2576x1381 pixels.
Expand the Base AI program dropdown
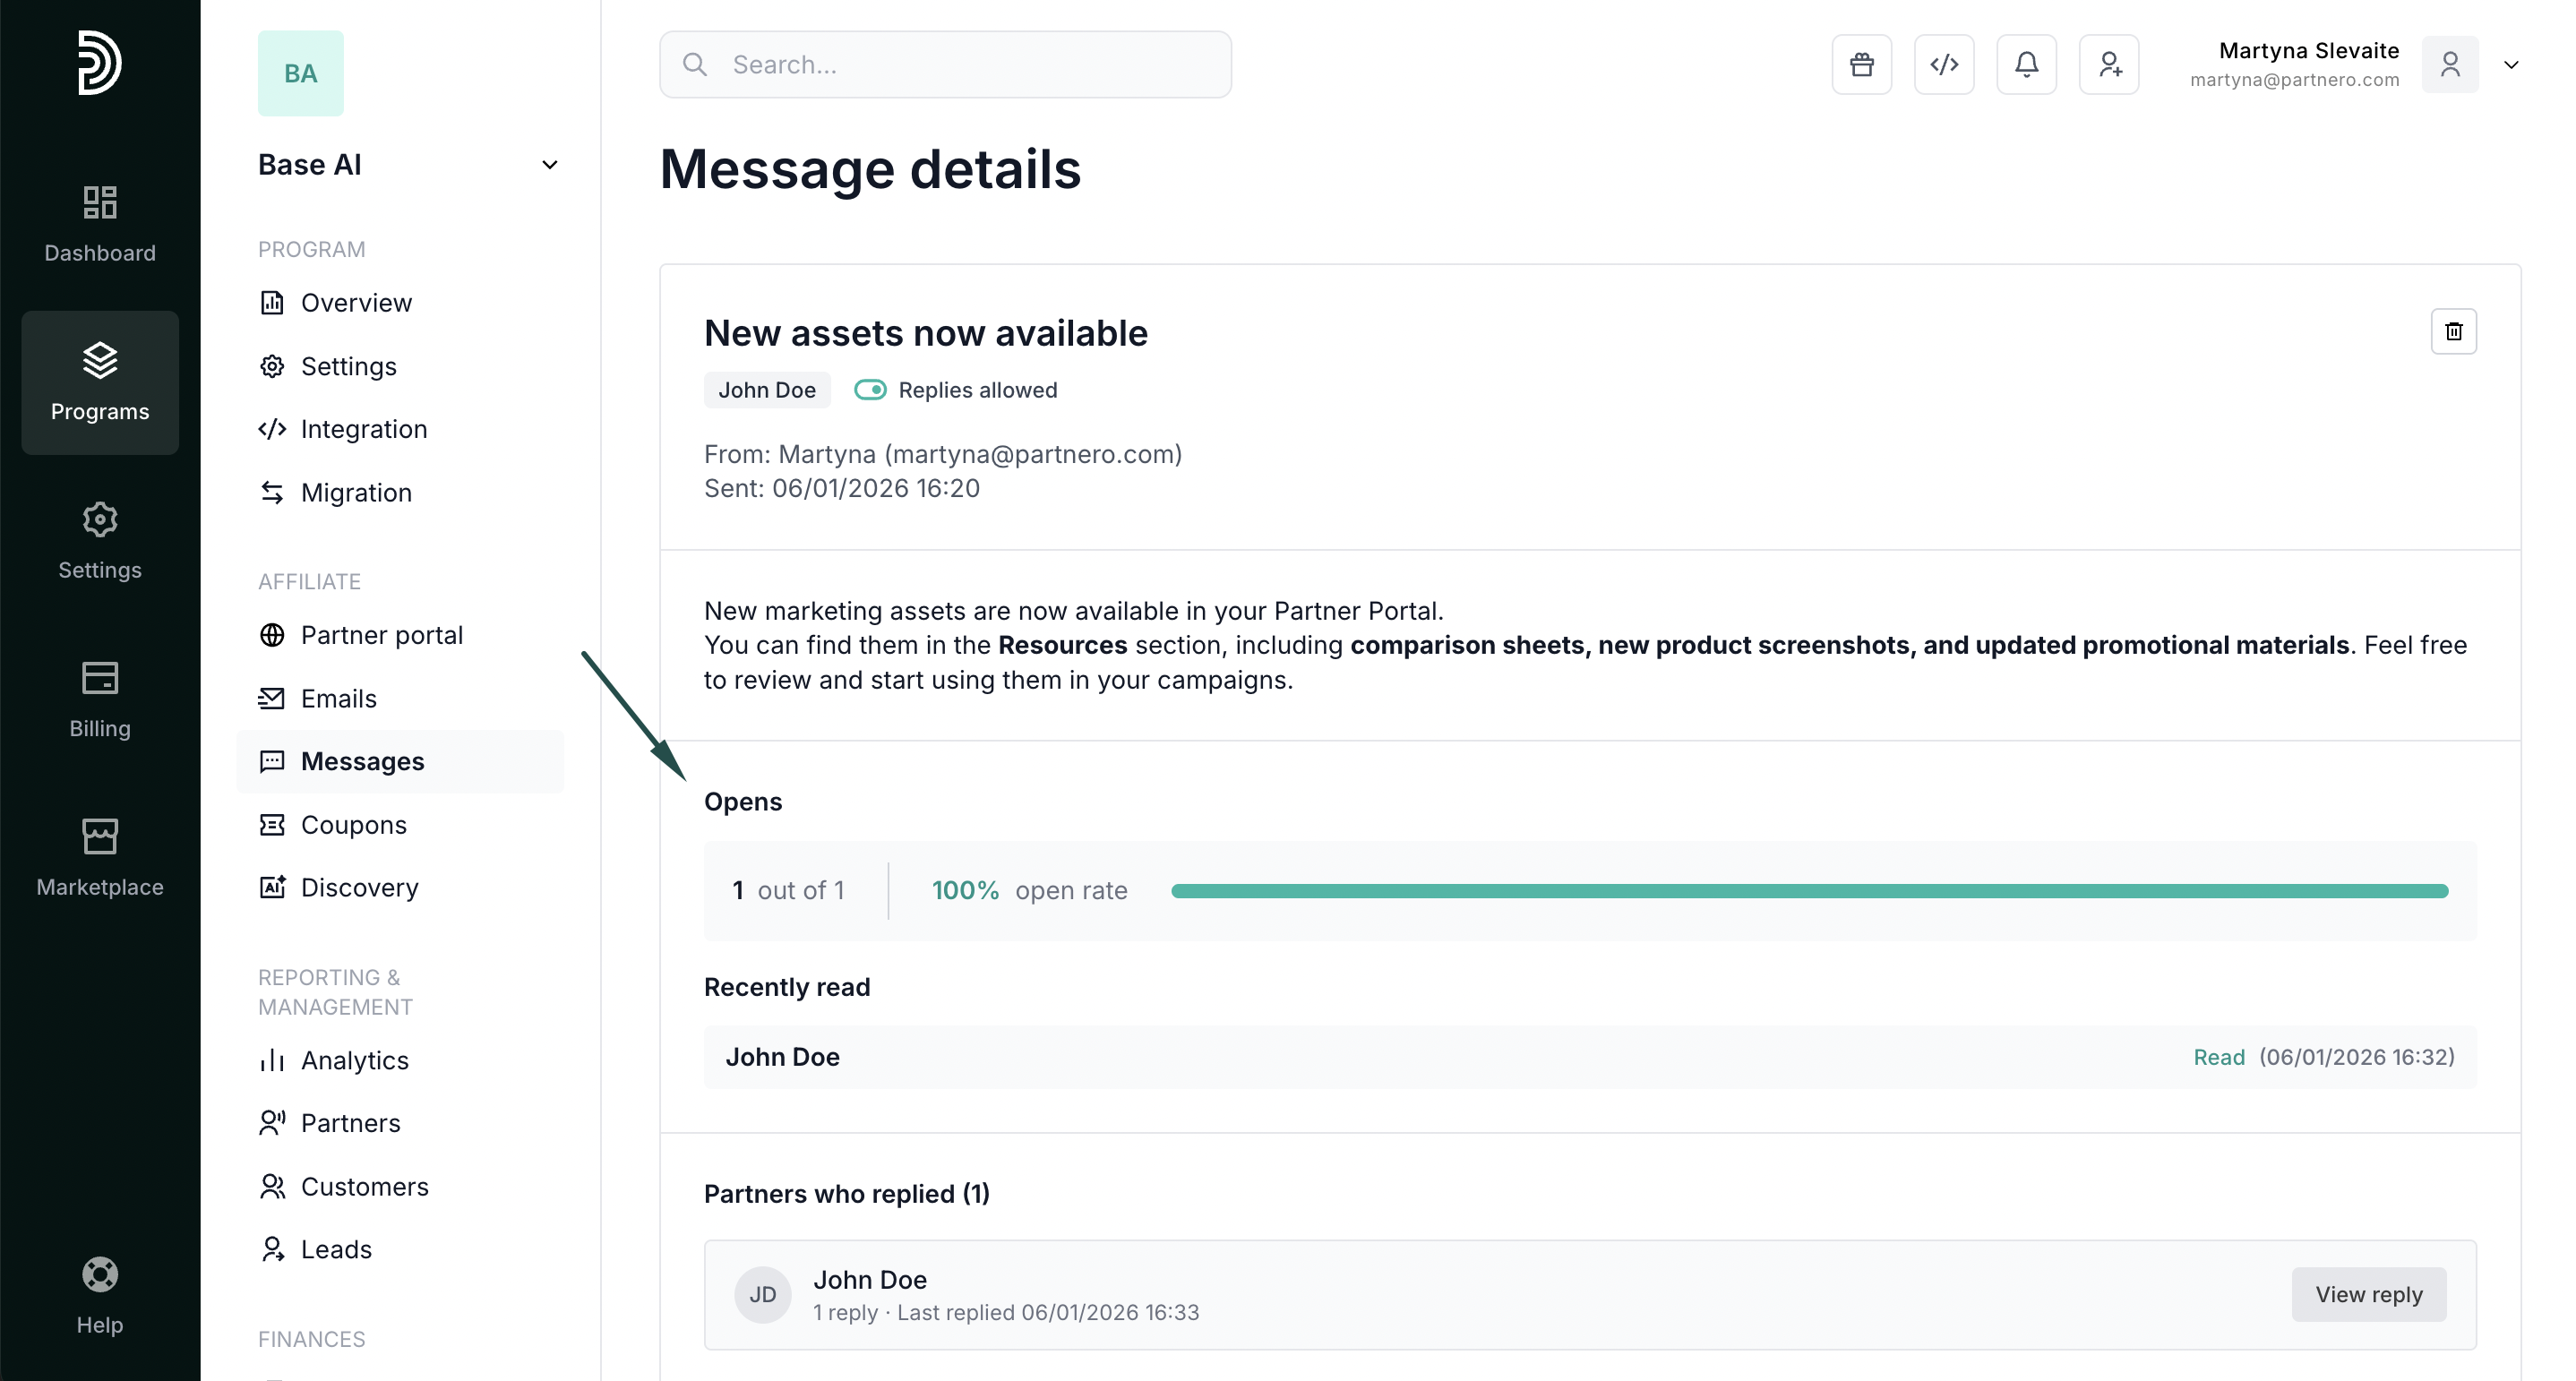coord(549,165)
